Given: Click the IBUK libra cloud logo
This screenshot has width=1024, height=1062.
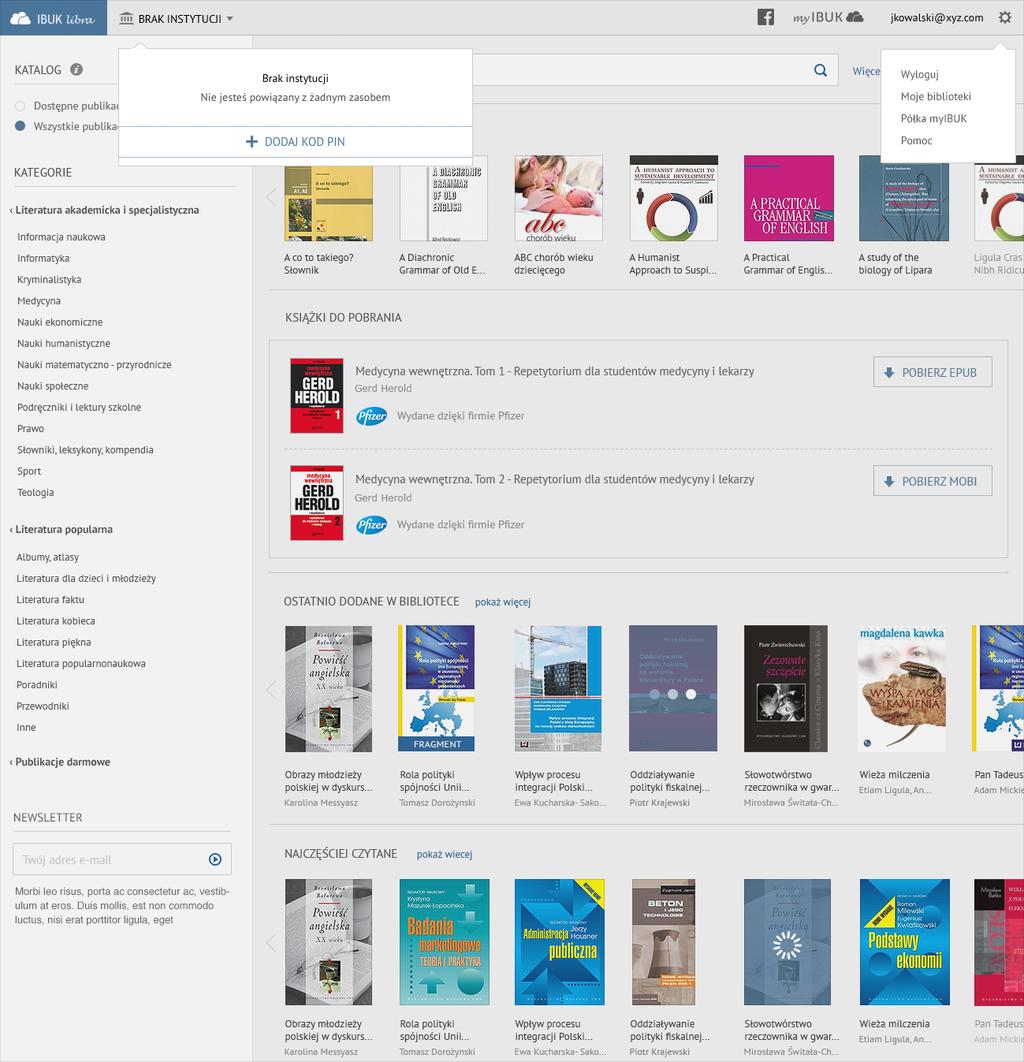Looking at the screenshot, I should coord(53,18).
